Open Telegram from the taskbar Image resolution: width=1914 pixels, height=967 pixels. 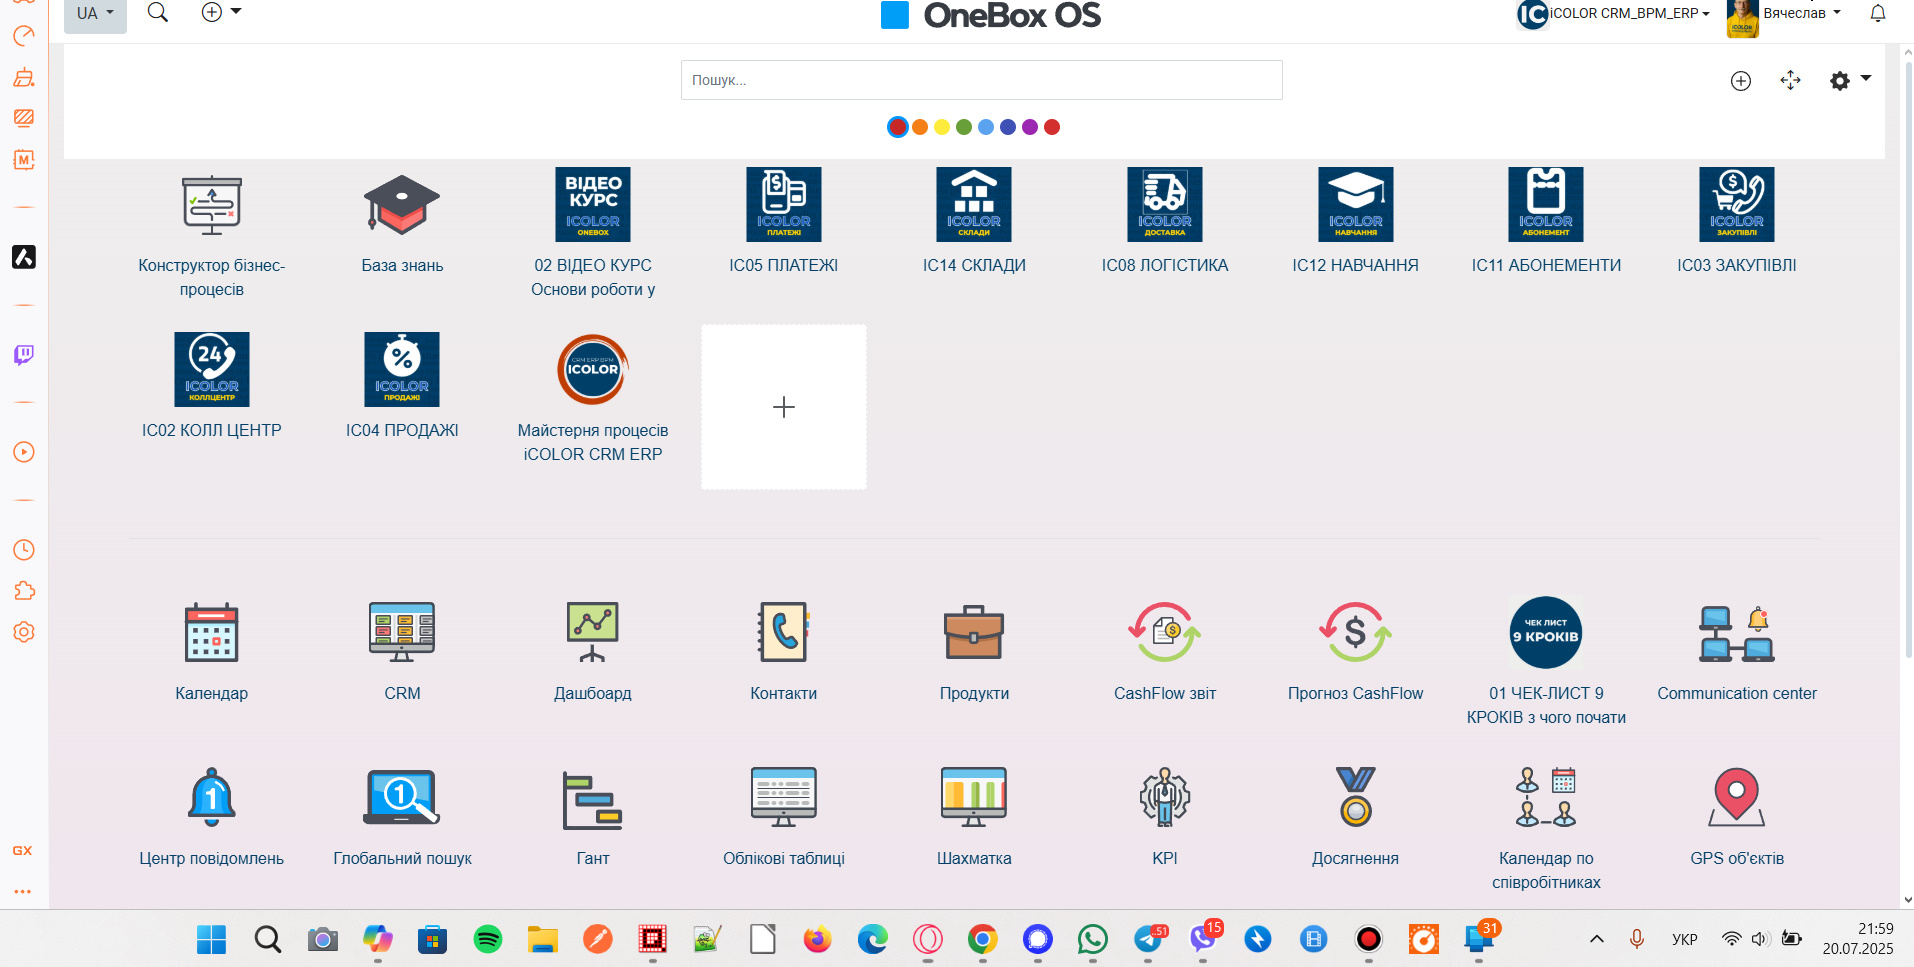coord(1149,939)
